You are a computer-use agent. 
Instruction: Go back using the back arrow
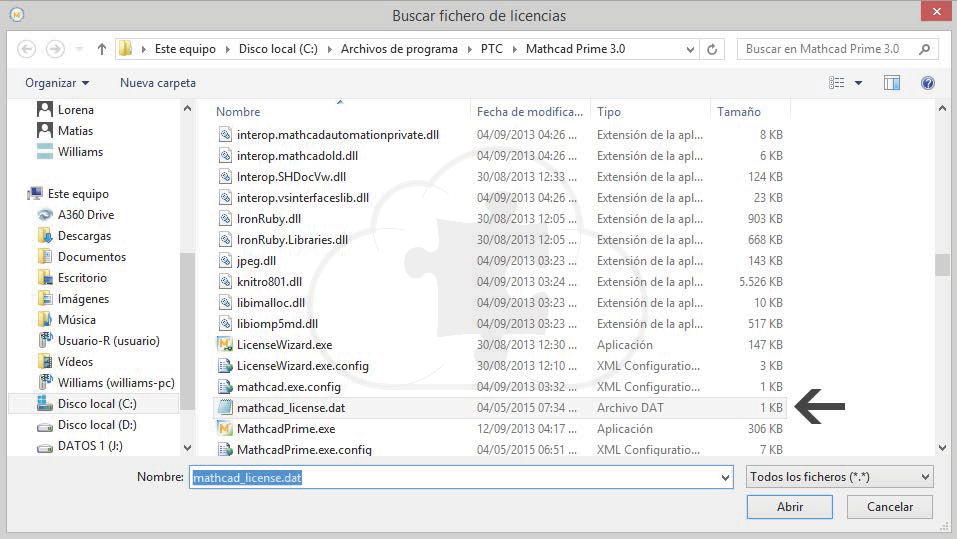26,49
